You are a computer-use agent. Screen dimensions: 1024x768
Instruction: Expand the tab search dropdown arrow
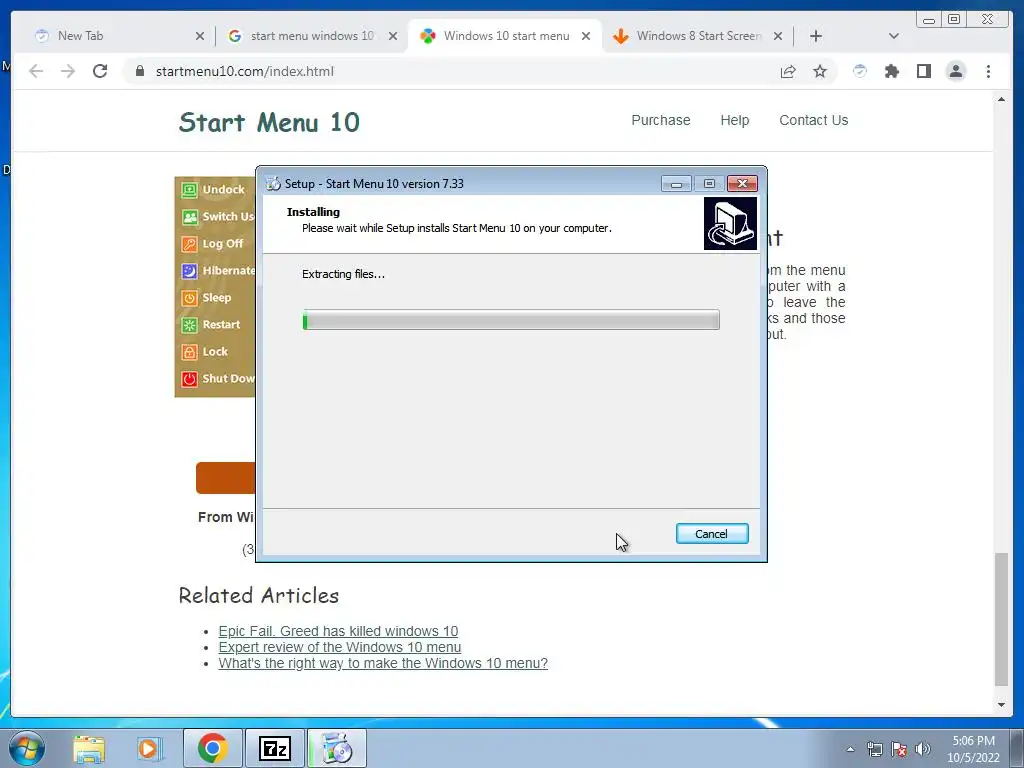894,36
